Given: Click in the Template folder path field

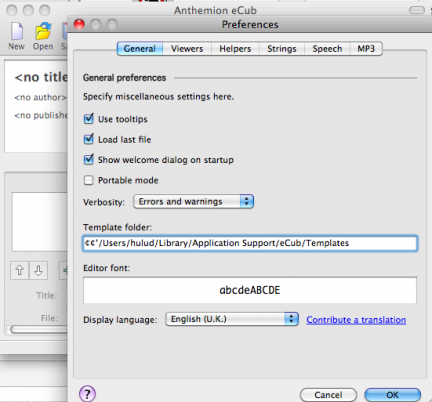Looking at the screenshot, I should (250, 243).
